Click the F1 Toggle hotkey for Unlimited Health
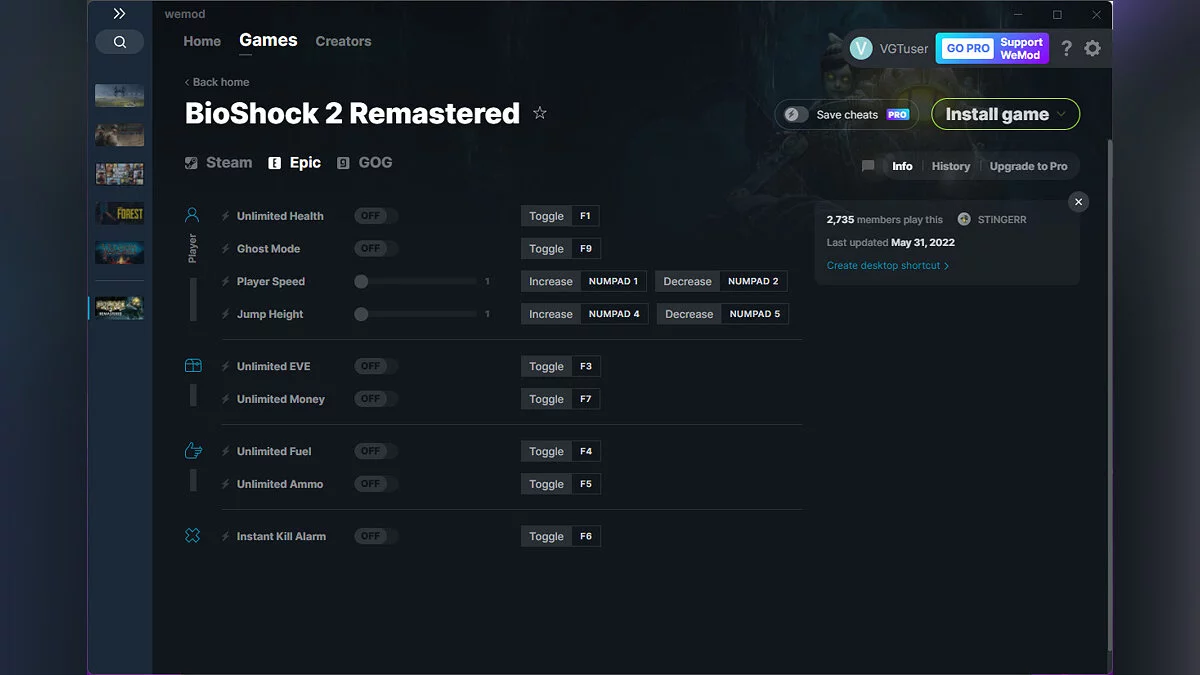 click(x=560, y=216)
